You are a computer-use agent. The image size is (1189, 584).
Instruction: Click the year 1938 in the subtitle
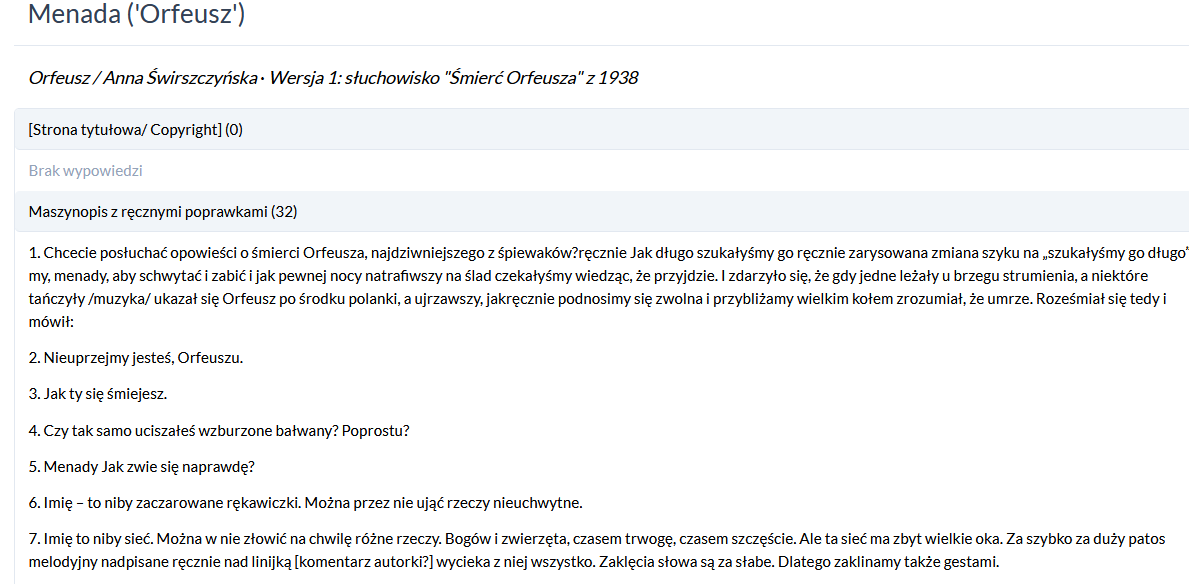(x=618, y=77)
